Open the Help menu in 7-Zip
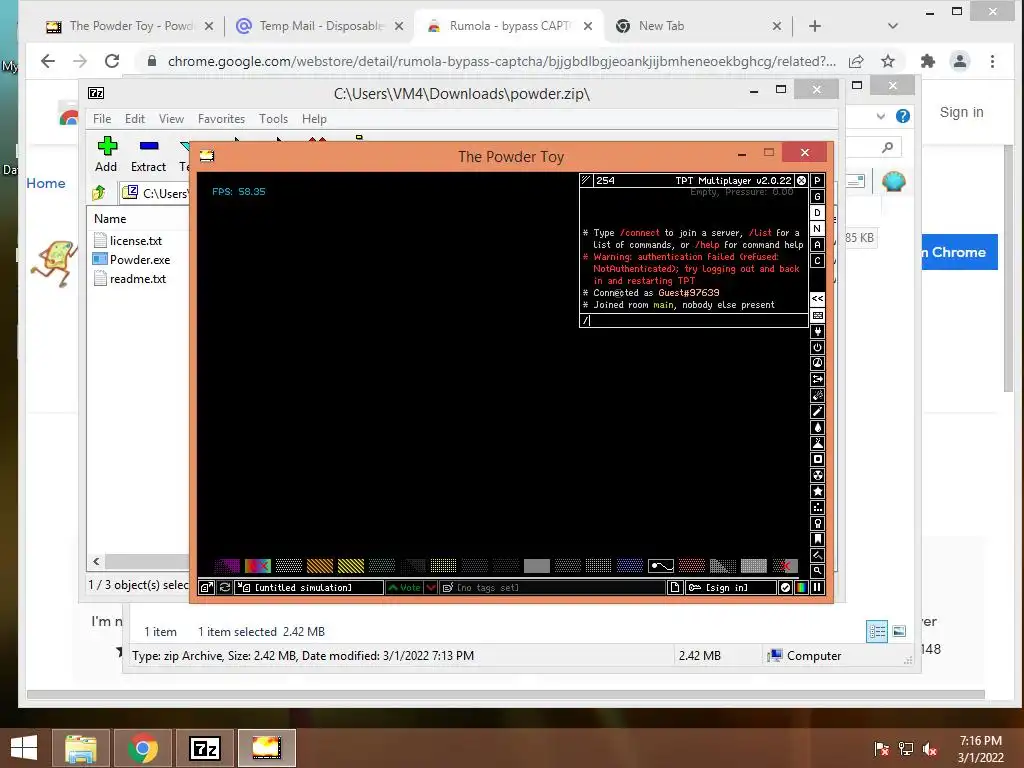This screenshot has height=768, width=1024. (314, 119)
